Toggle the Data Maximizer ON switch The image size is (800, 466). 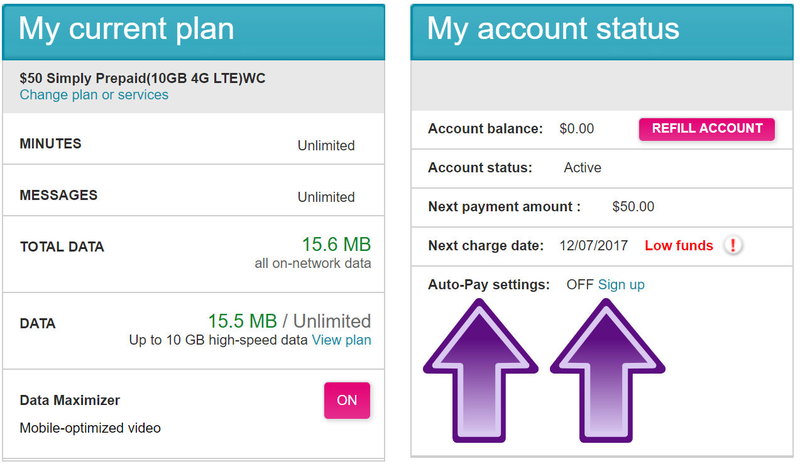347,401
